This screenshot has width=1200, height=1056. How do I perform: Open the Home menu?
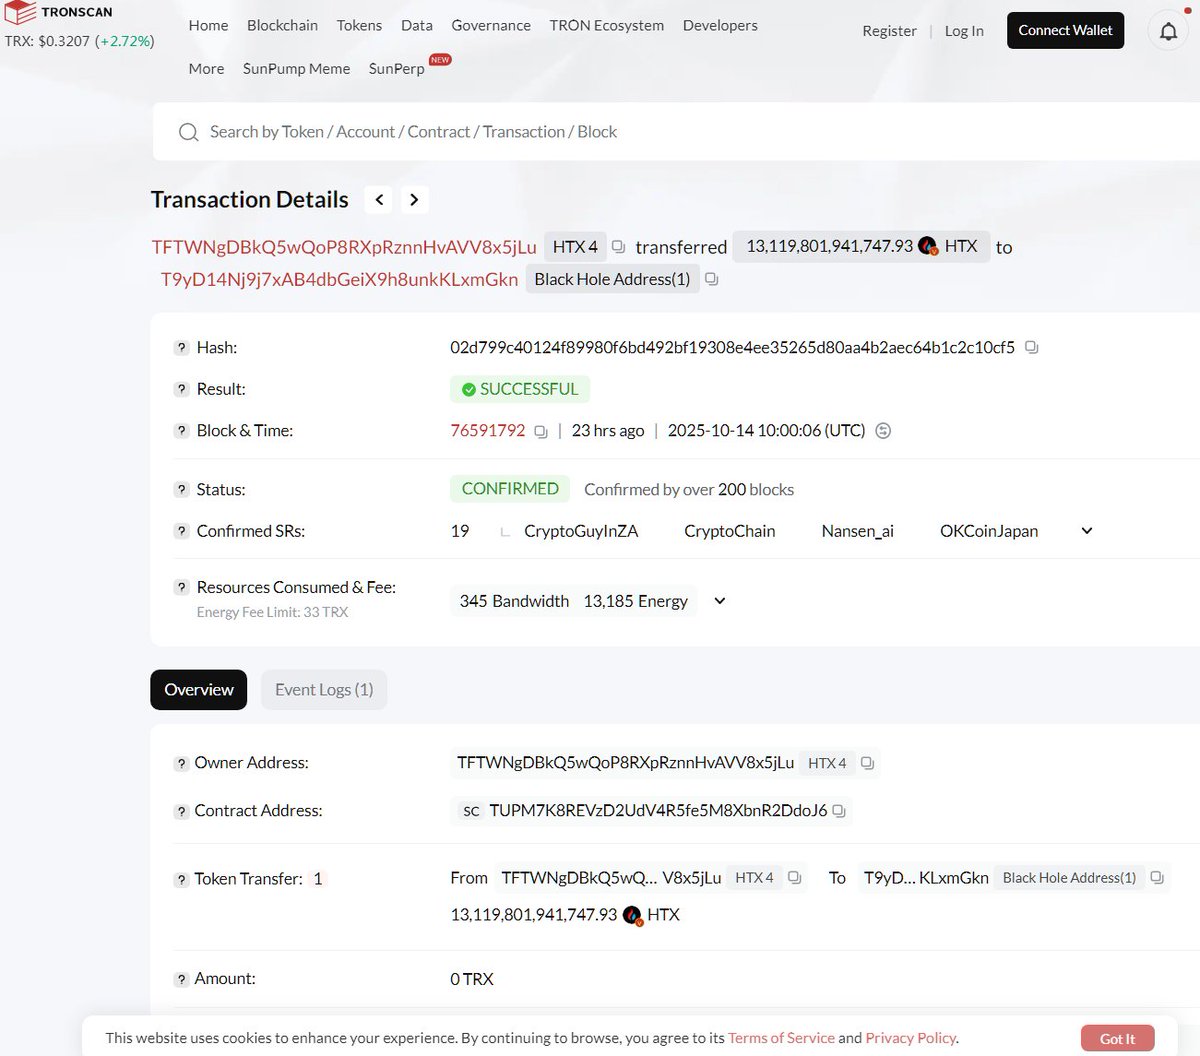[208, 25]
